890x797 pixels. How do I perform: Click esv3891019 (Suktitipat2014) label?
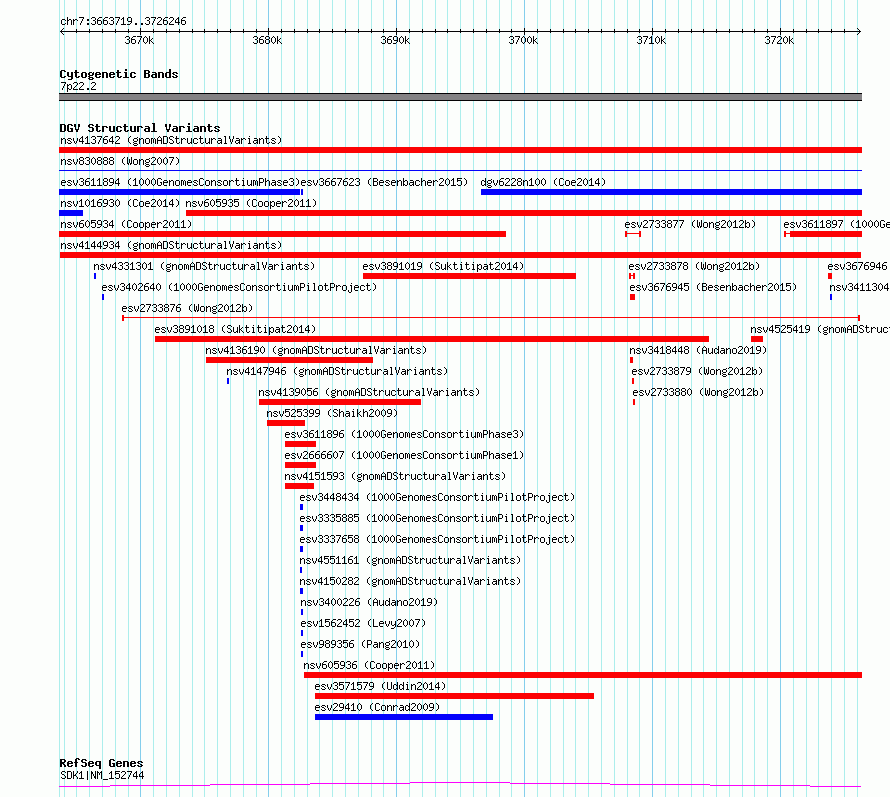coord(443,266)
